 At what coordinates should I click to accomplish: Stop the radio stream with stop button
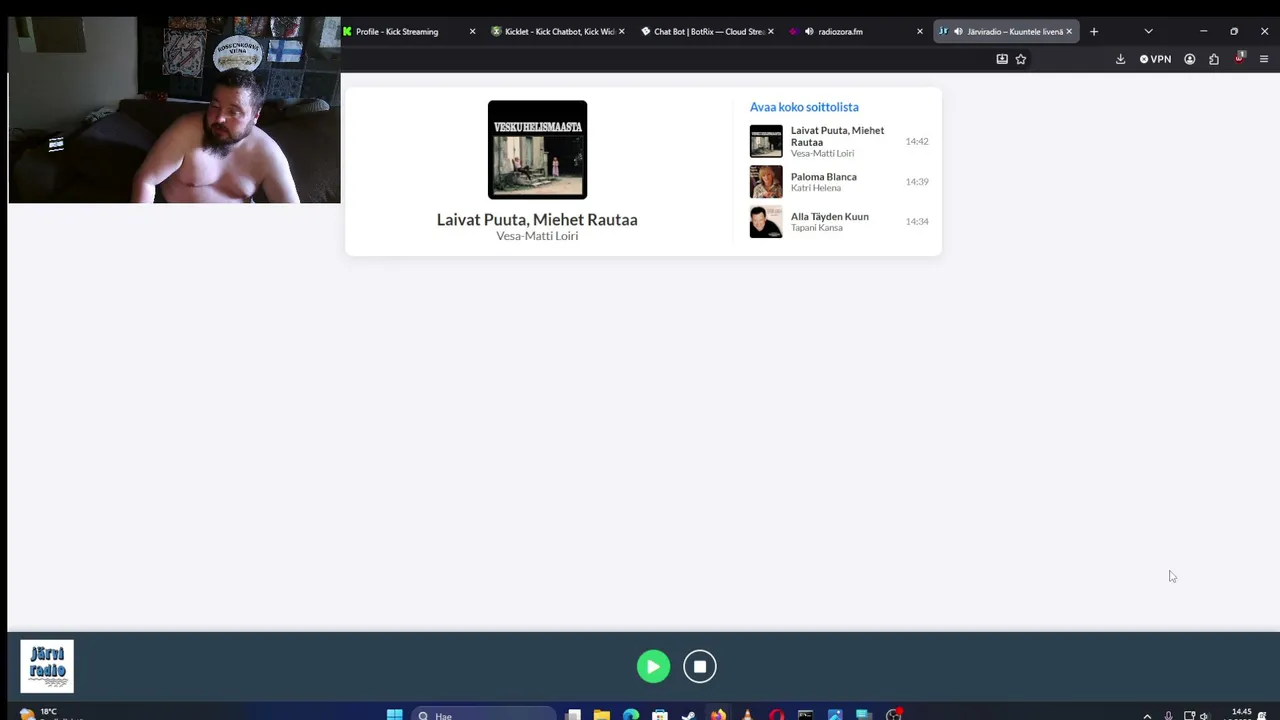[700, 667]
